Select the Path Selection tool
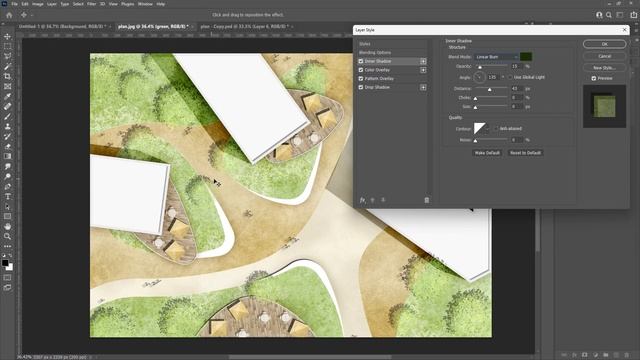Image resolution: width=640 pixels, height=360 pixels. (x=7, y=207)
